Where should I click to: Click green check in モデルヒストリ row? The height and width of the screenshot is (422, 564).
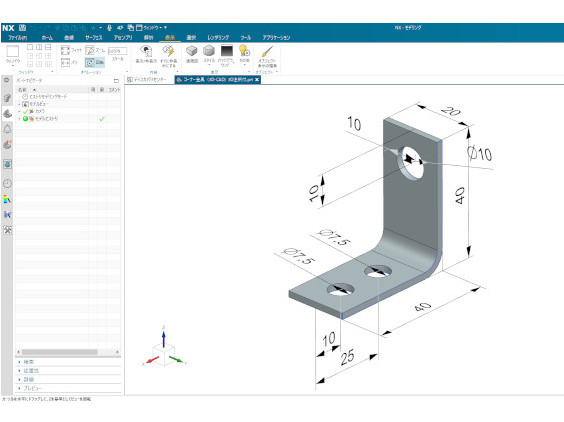pos(102,119)
